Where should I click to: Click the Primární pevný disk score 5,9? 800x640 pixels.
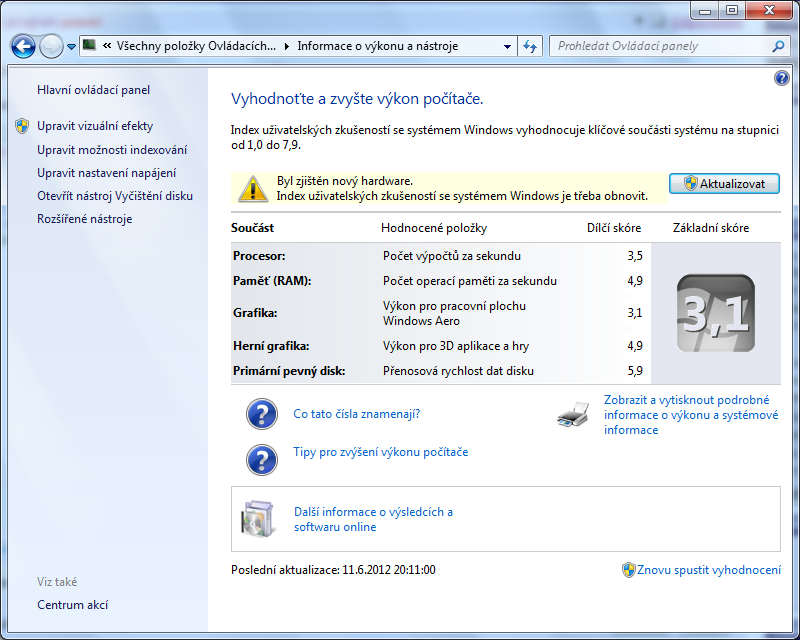point(635,371)
